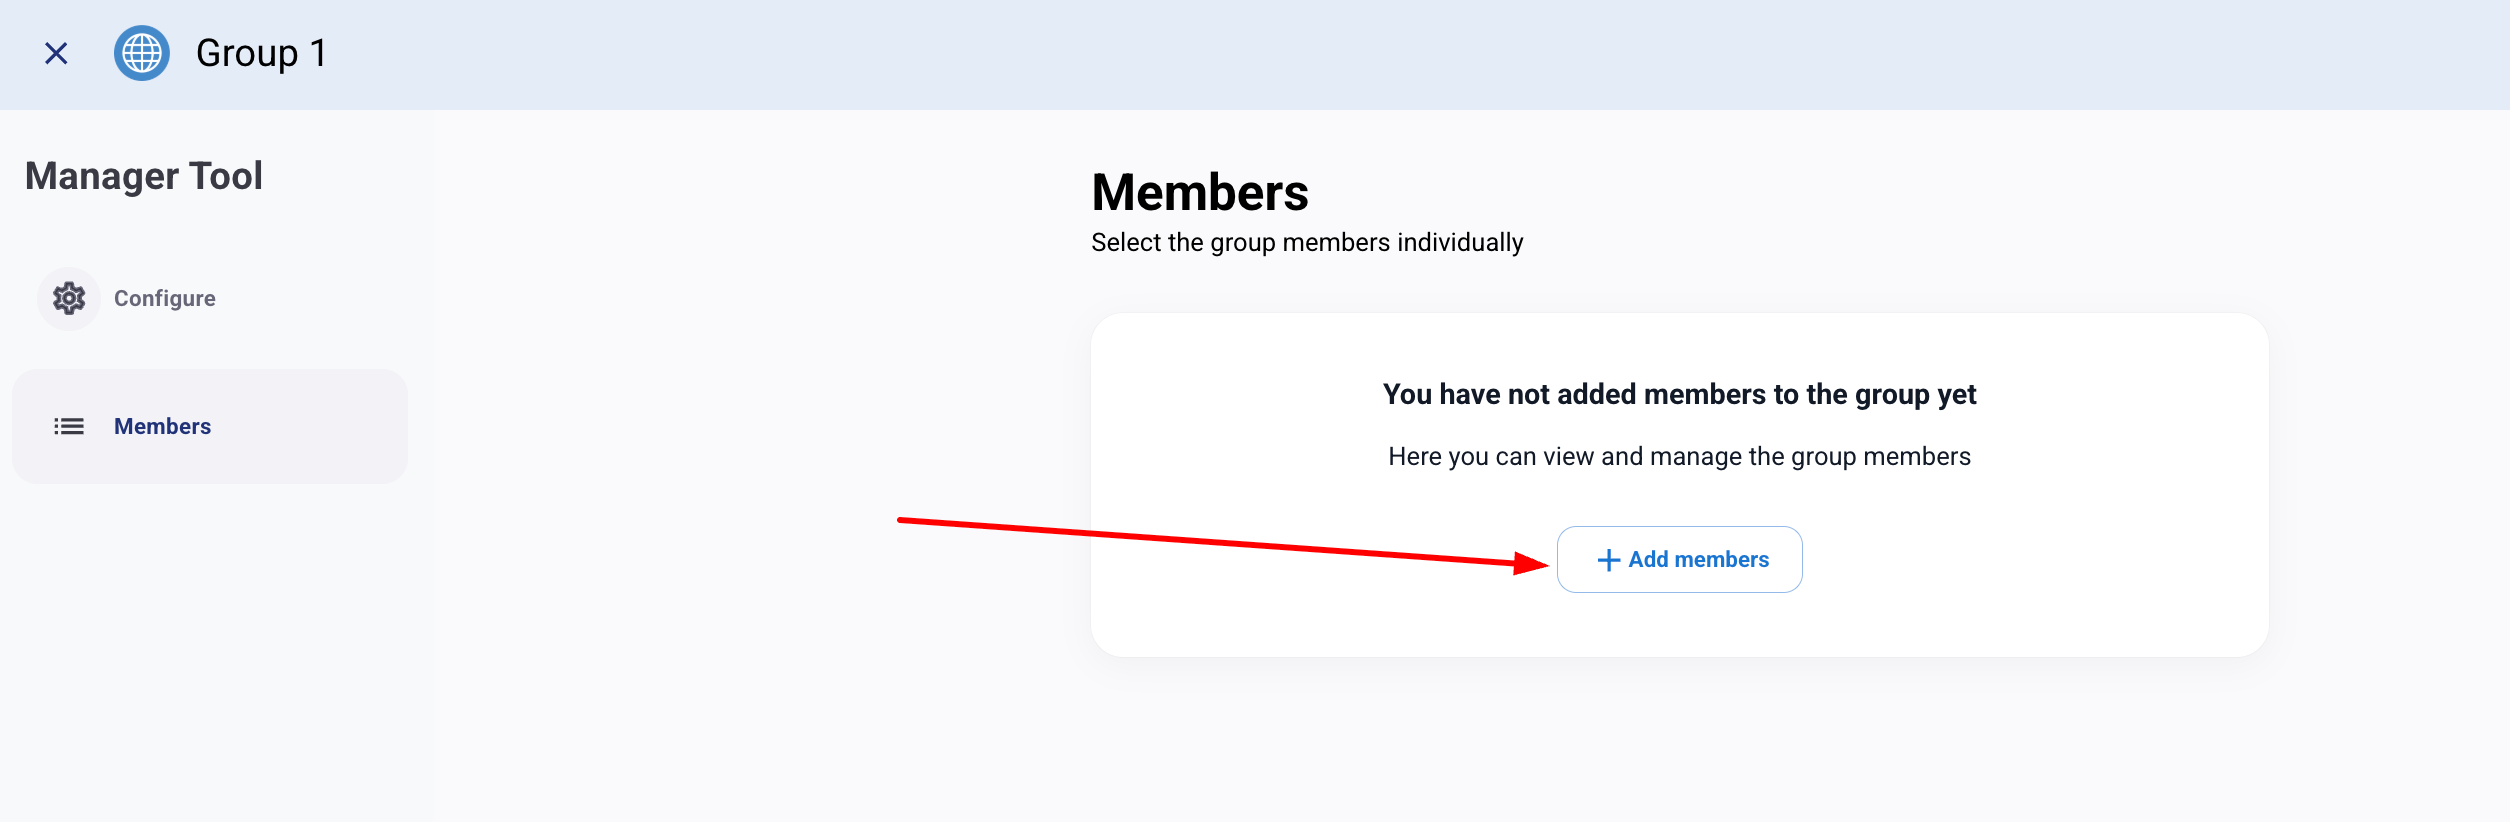
Task: Click the blue globe group icon
Action: (142, 53)
